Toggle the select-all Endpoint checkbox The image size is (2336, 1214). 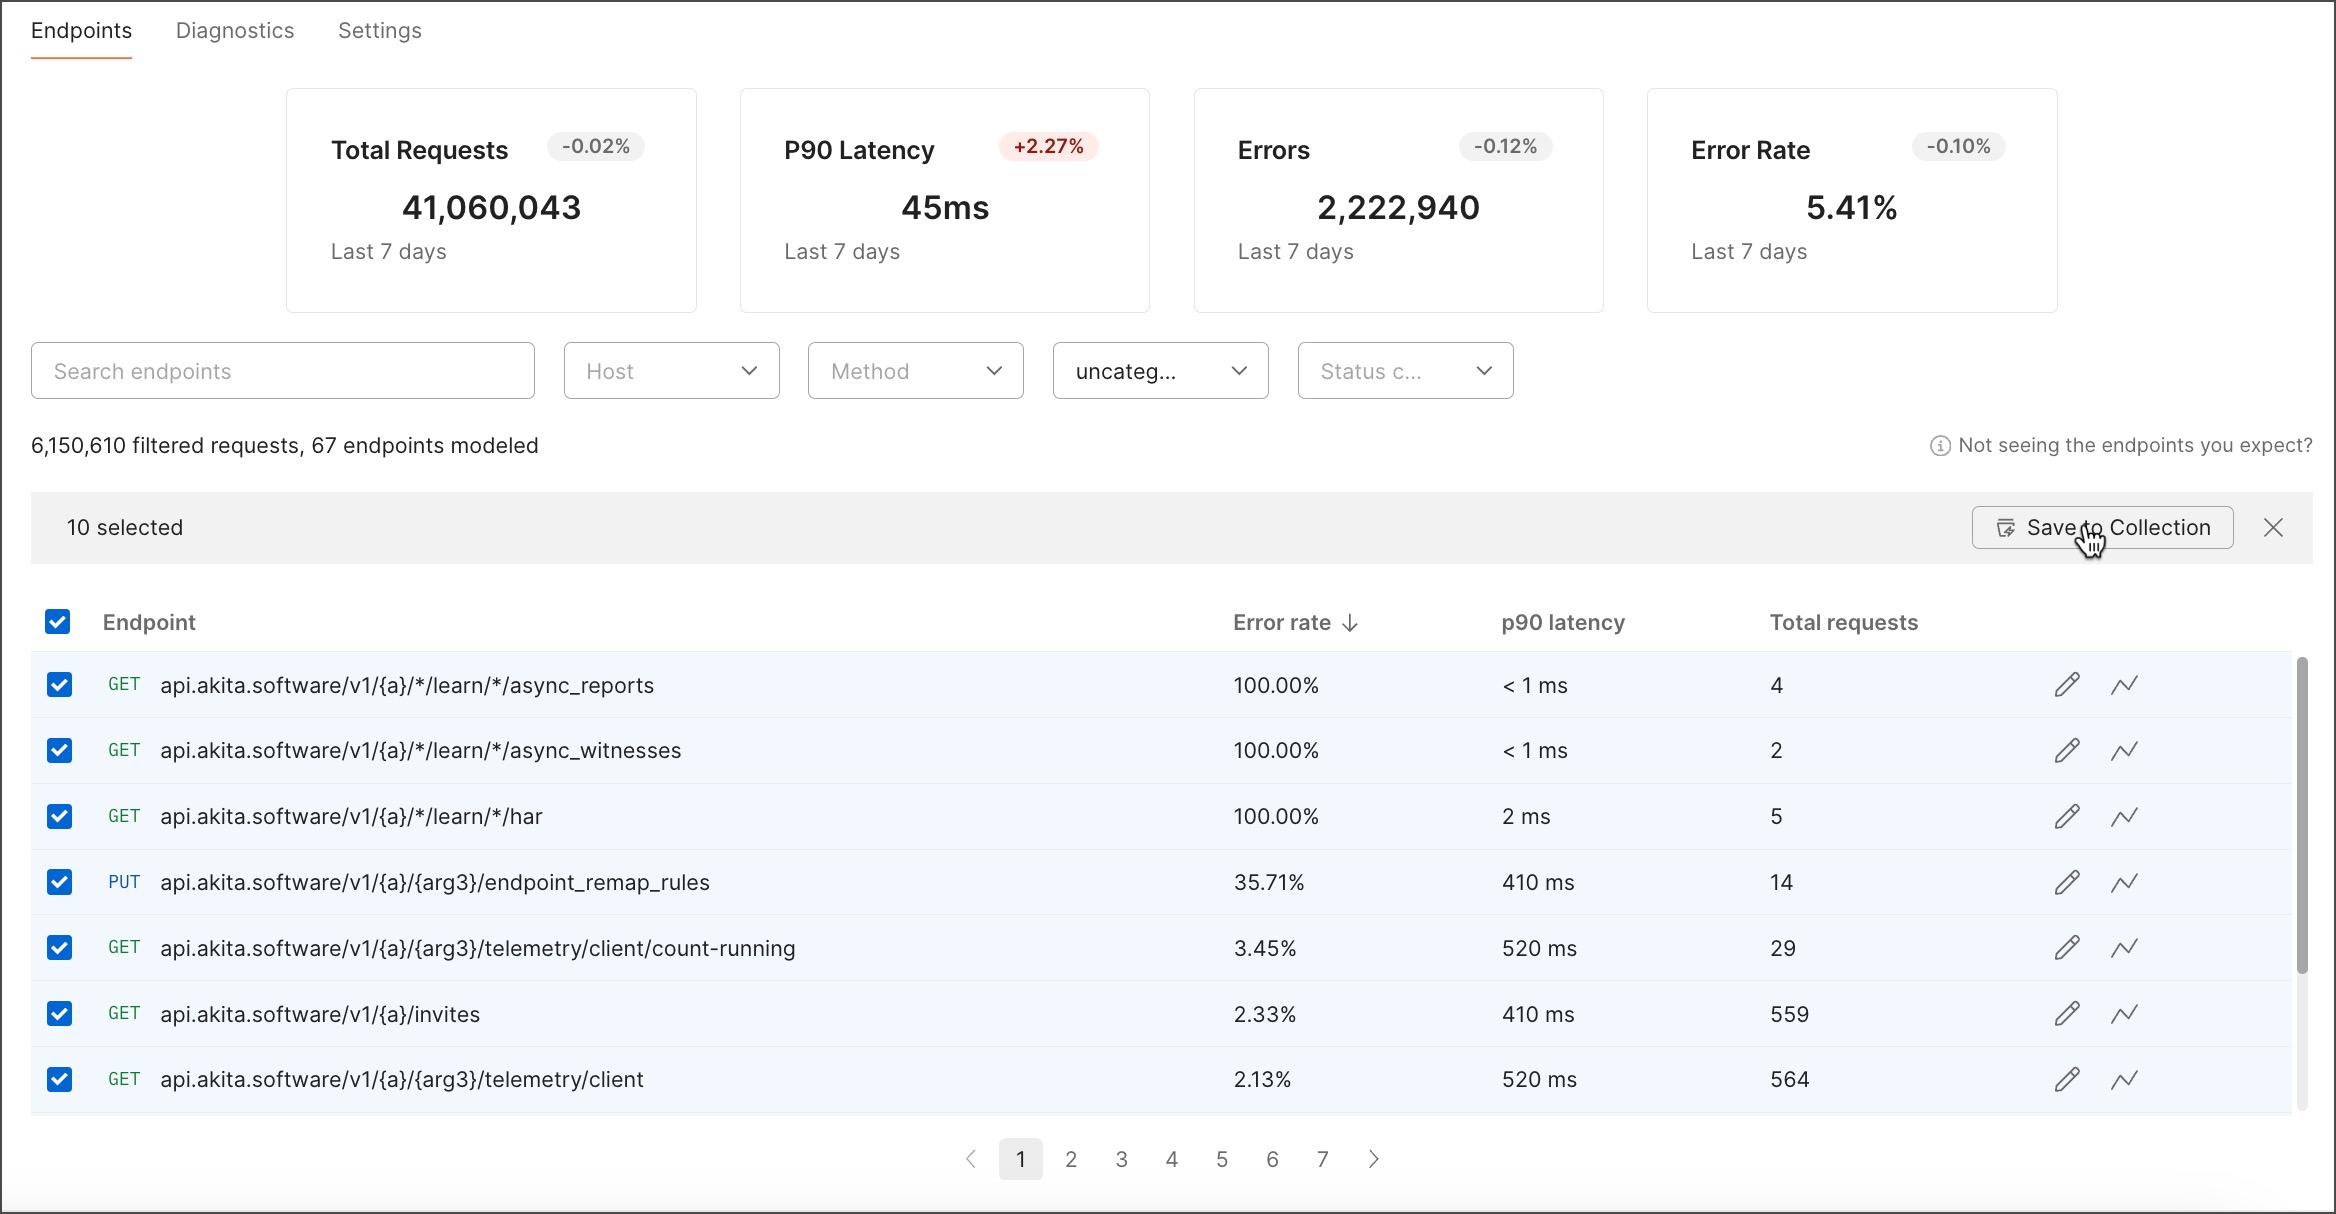pyautogui.click(x=58, y=622)
